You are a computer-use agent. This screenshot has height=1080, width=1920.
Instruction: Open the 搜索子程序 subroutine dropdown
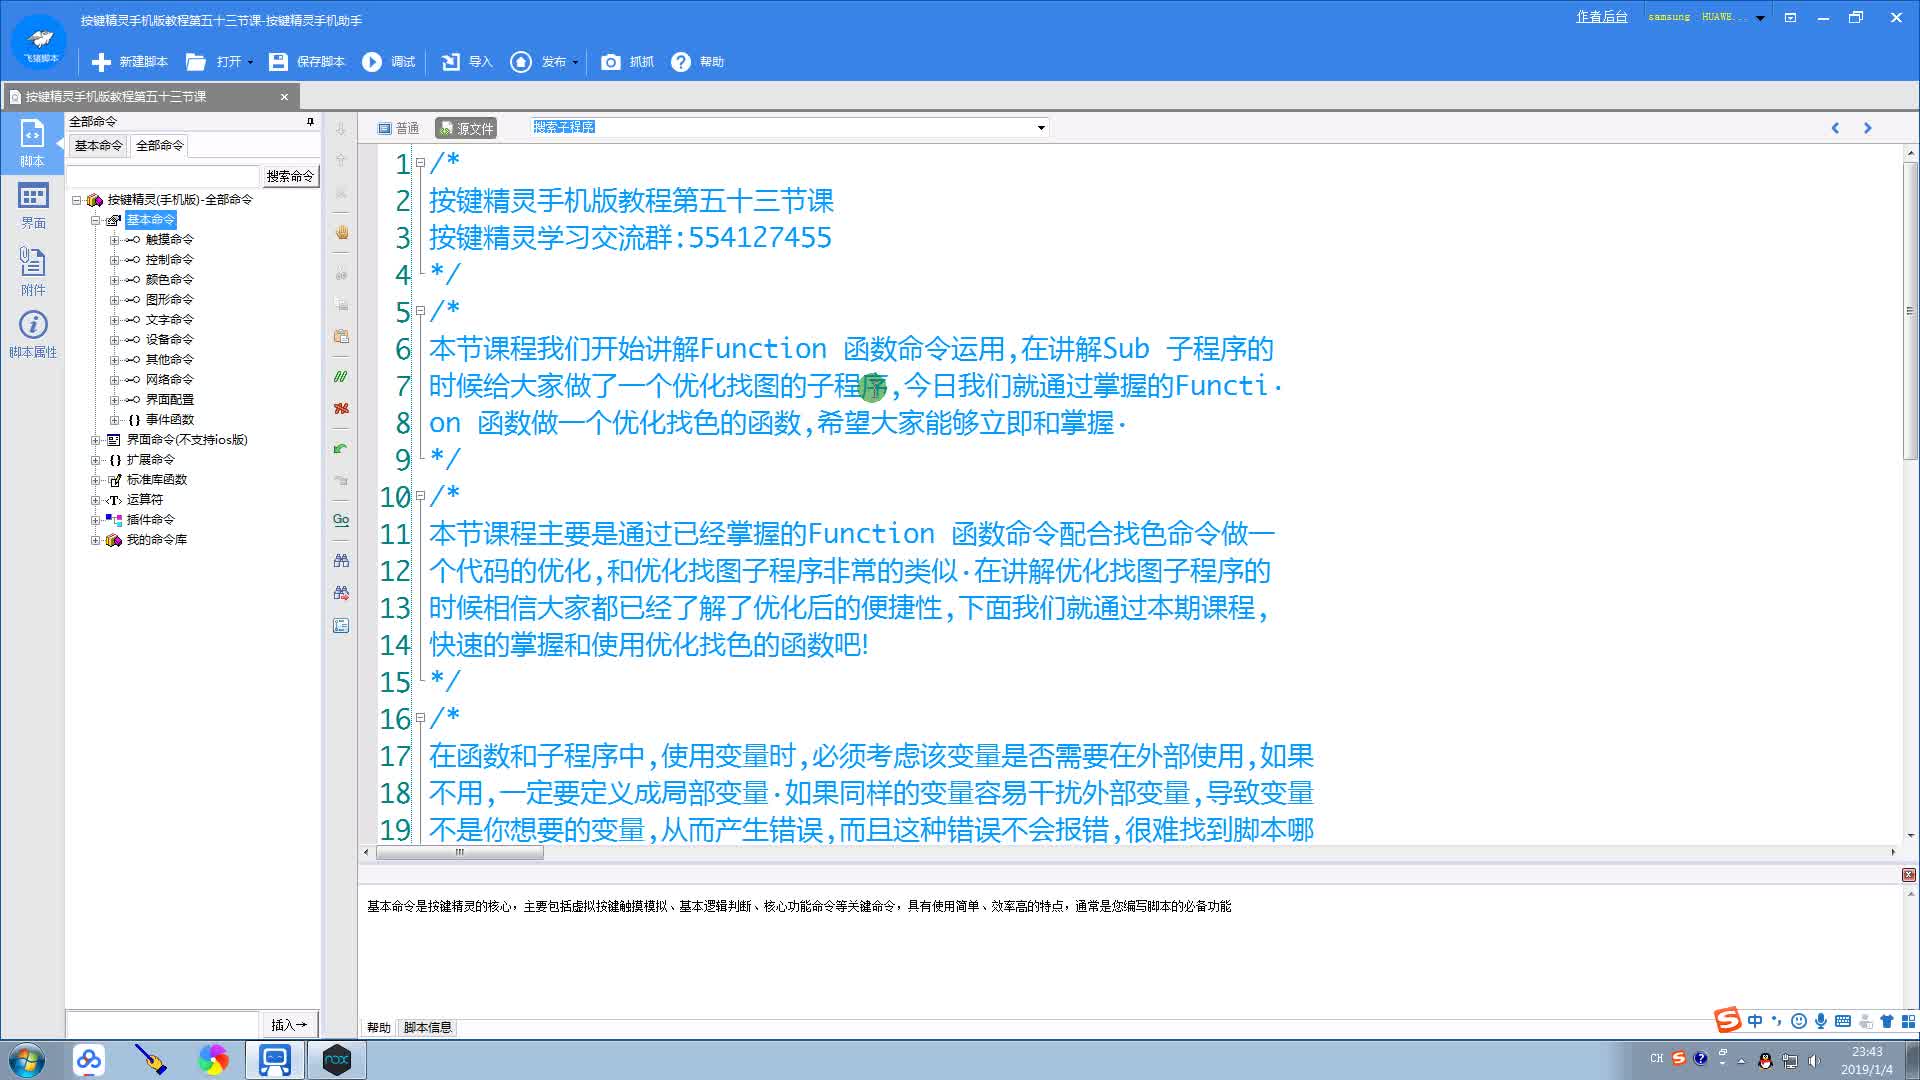pyautogui.click(x=1041, y=128)
